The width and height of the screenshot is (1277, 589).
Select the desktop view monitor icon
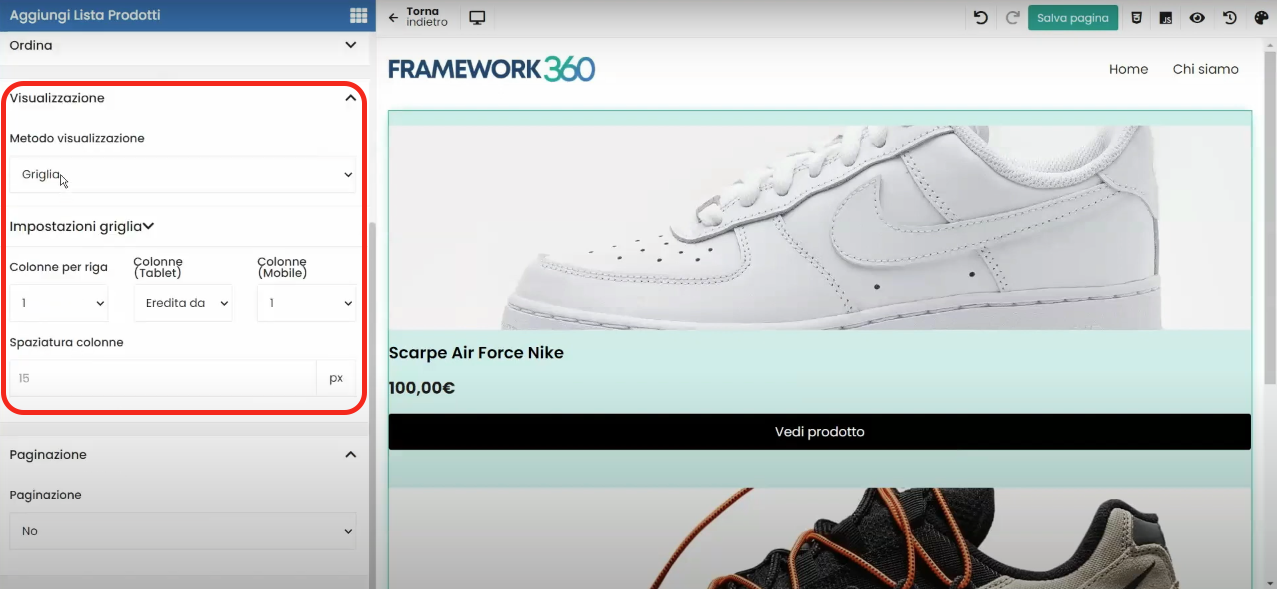coord(476,17)
